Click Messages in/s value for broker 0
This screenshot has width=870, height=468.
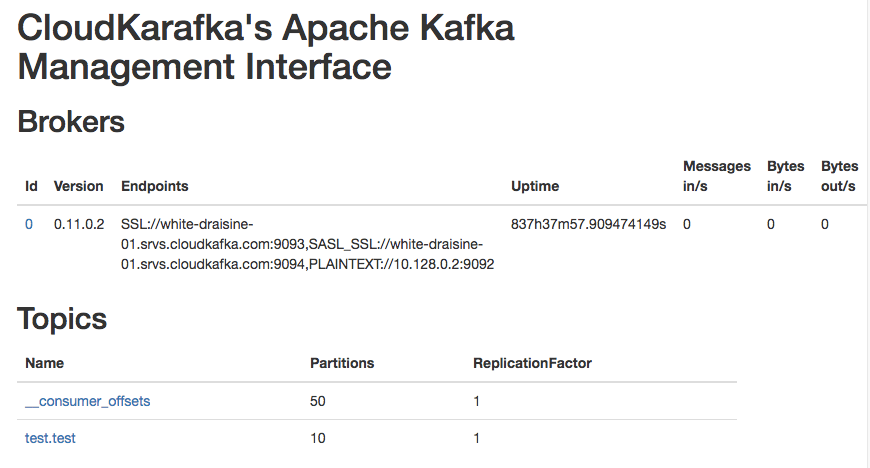[687, 224]
